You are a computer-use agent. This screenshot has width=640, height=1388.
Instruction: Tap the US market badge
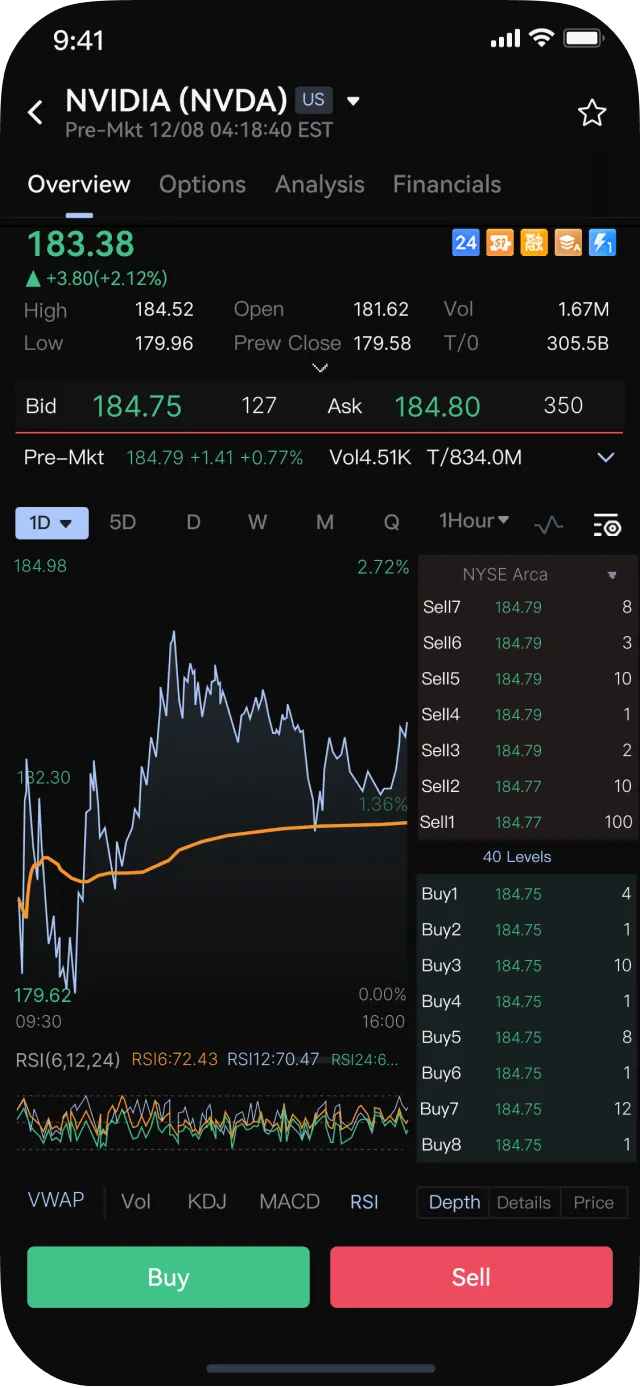[x=313, y=100]
